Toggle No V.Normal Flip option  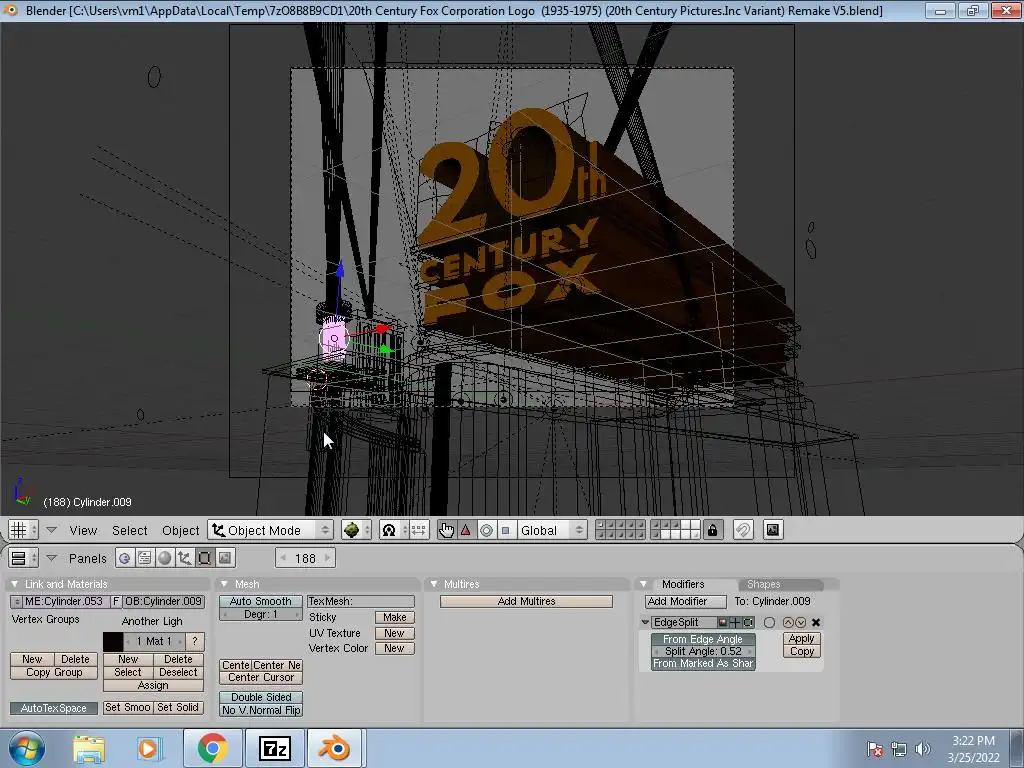click(x=261, y=710)
